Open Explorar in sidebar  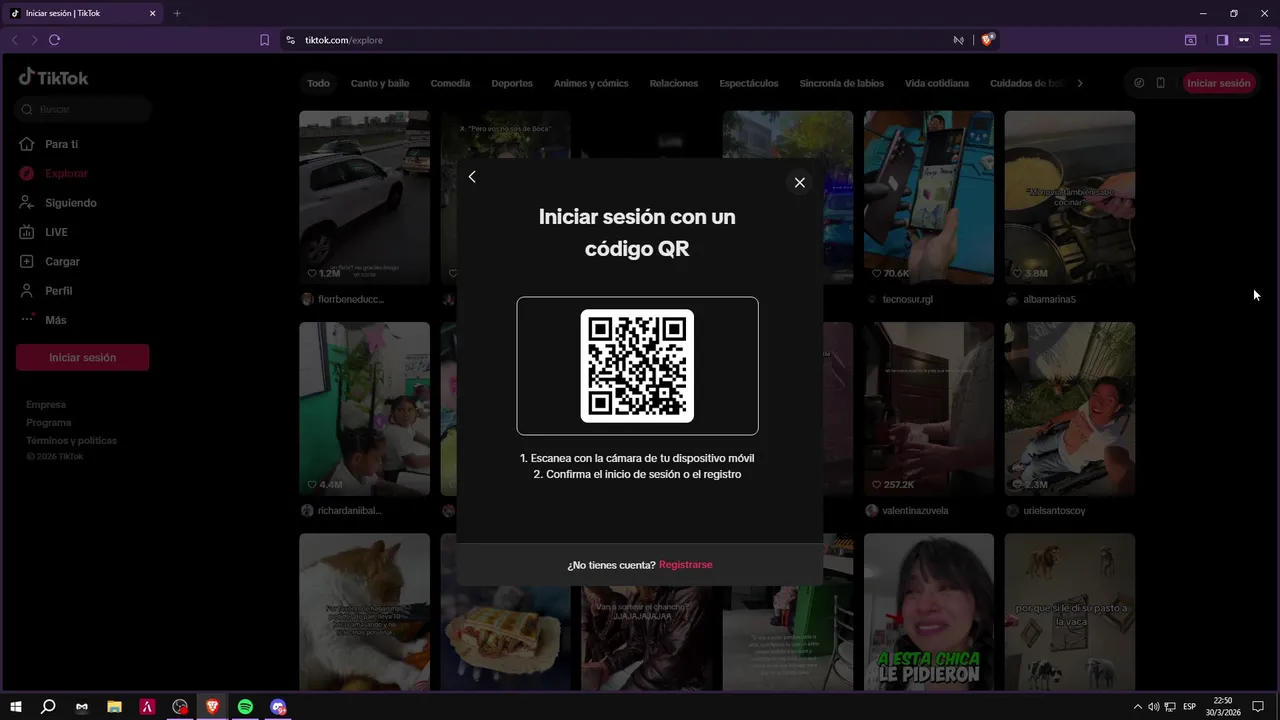click(x=55, y=173)
